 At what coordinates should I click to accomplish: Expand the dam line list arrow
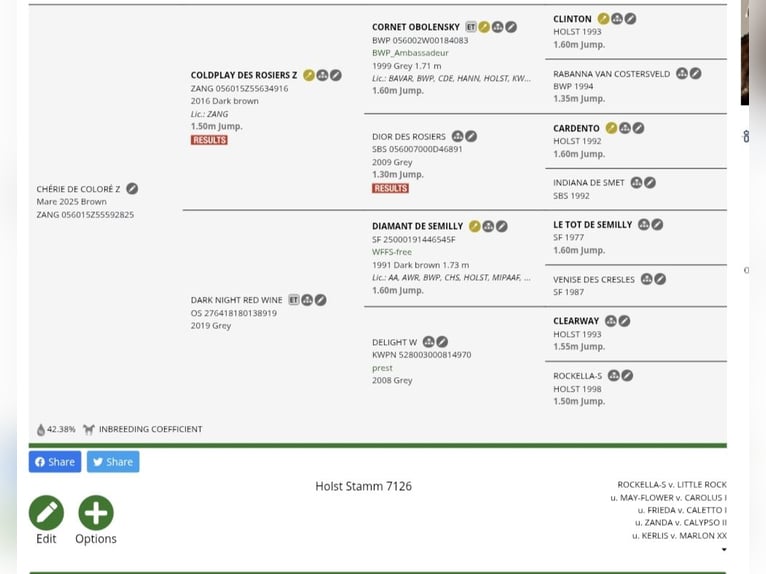point(724,549)
